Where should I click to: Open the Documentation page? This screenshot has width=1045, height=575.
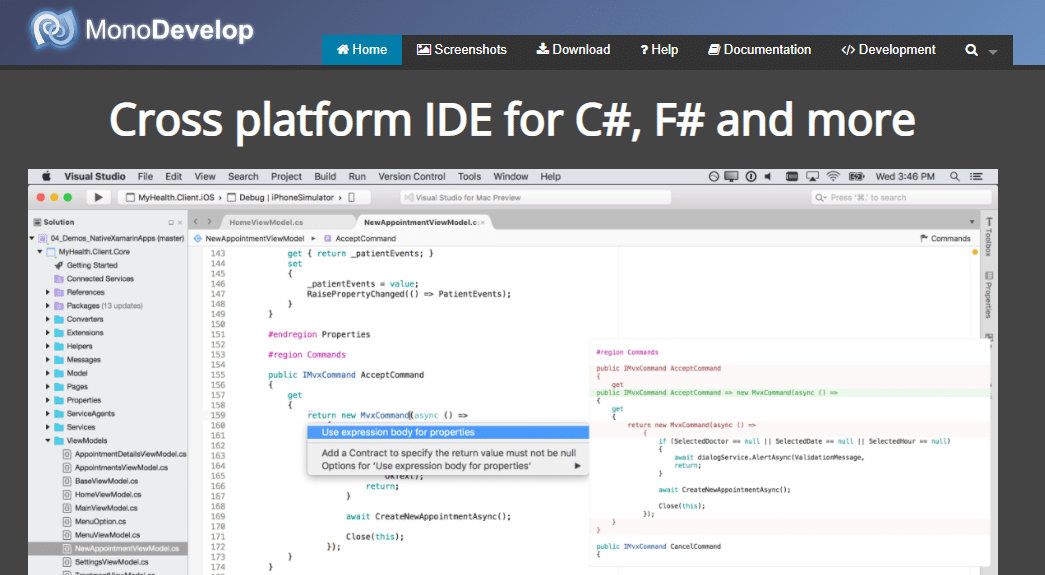click(759, 50)
